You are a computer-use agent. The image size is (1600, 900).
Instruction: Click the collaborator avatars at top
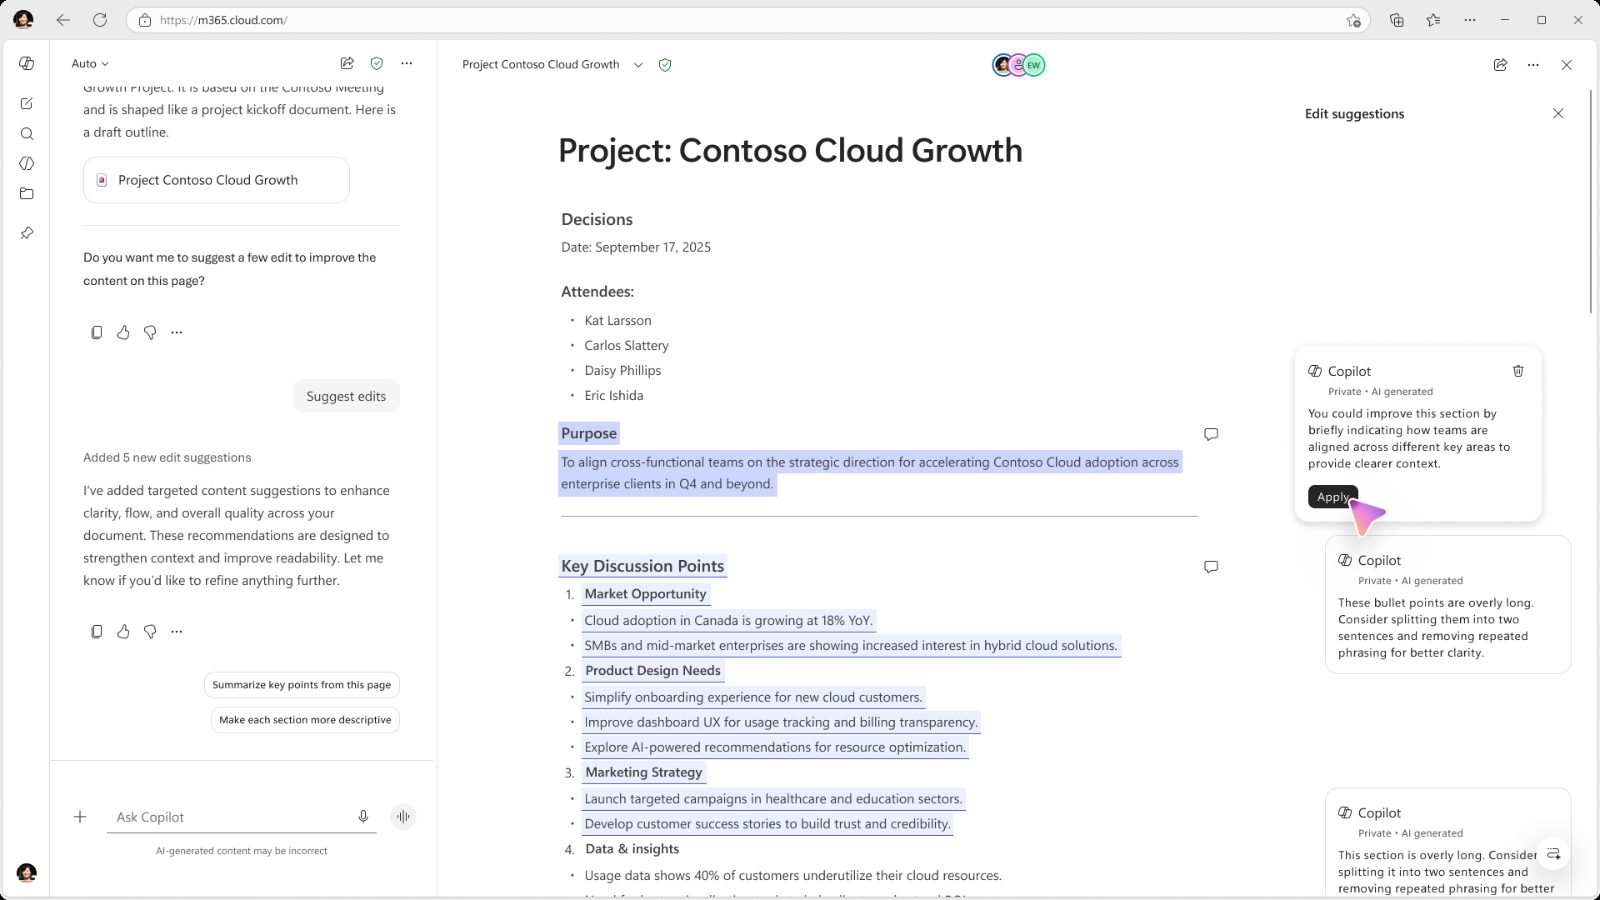(x=1018, y=65)
